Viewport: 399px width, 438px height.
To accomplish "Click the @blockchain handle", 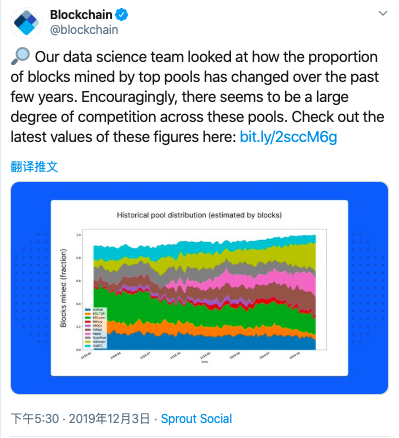I will [84, 30].
